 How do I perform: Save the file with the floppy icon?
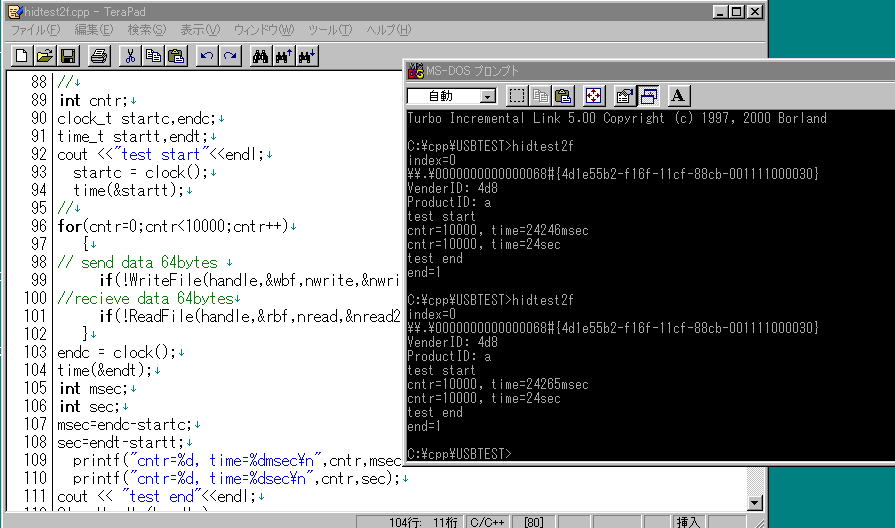tap(68, 56)
